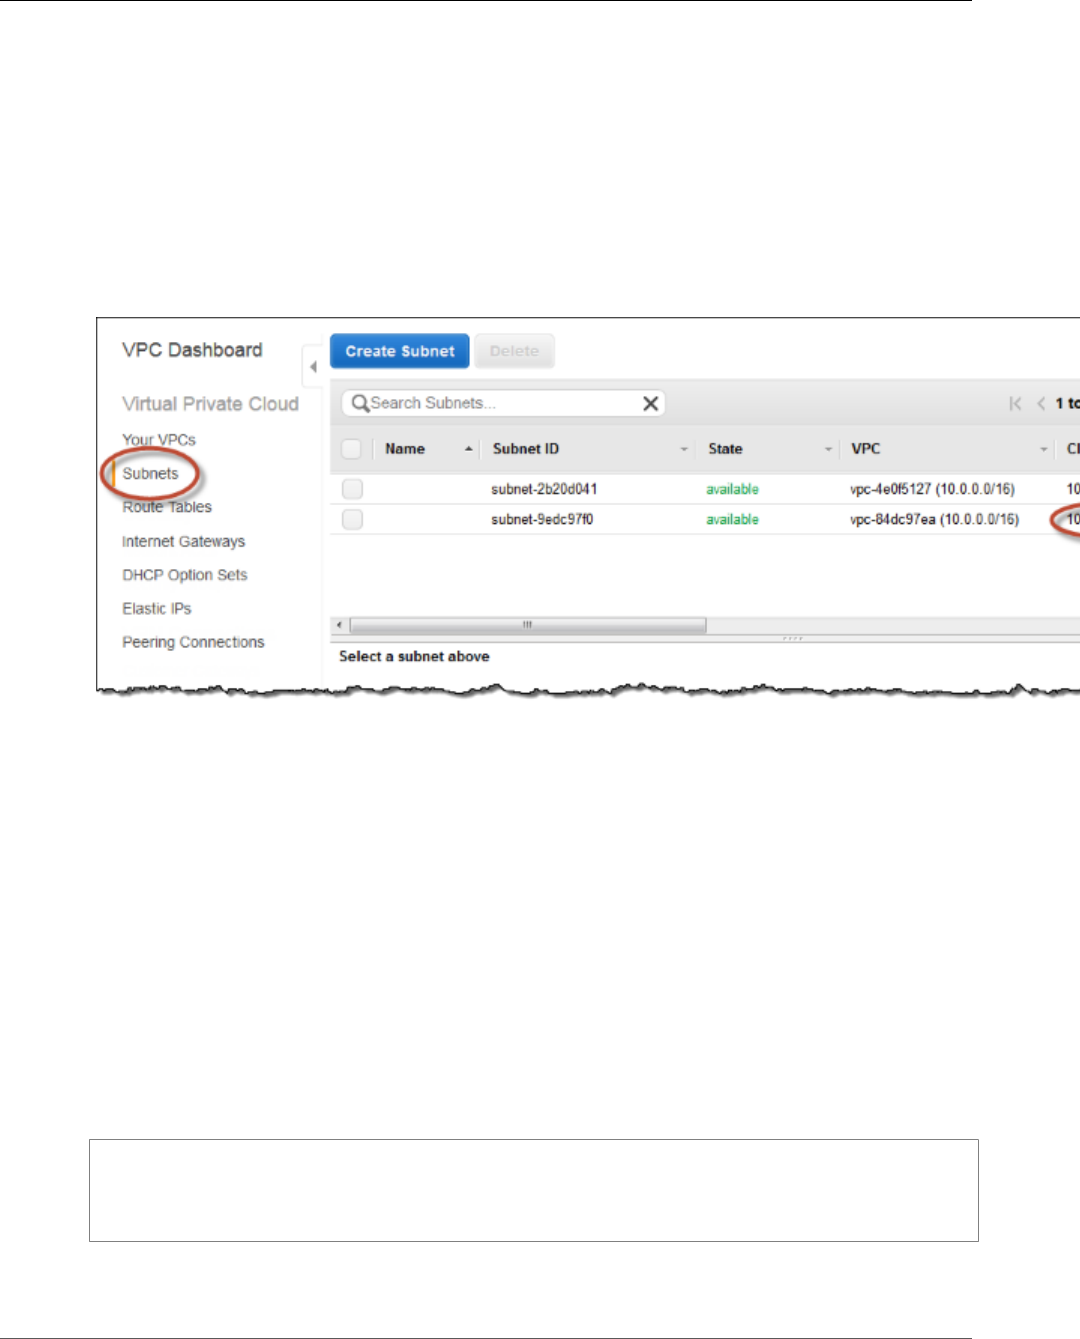The height and width of the screenshot is (1339, 1080).
Task: Collapse the navigation pane with the arrow
Action: [x=313, y=367]
